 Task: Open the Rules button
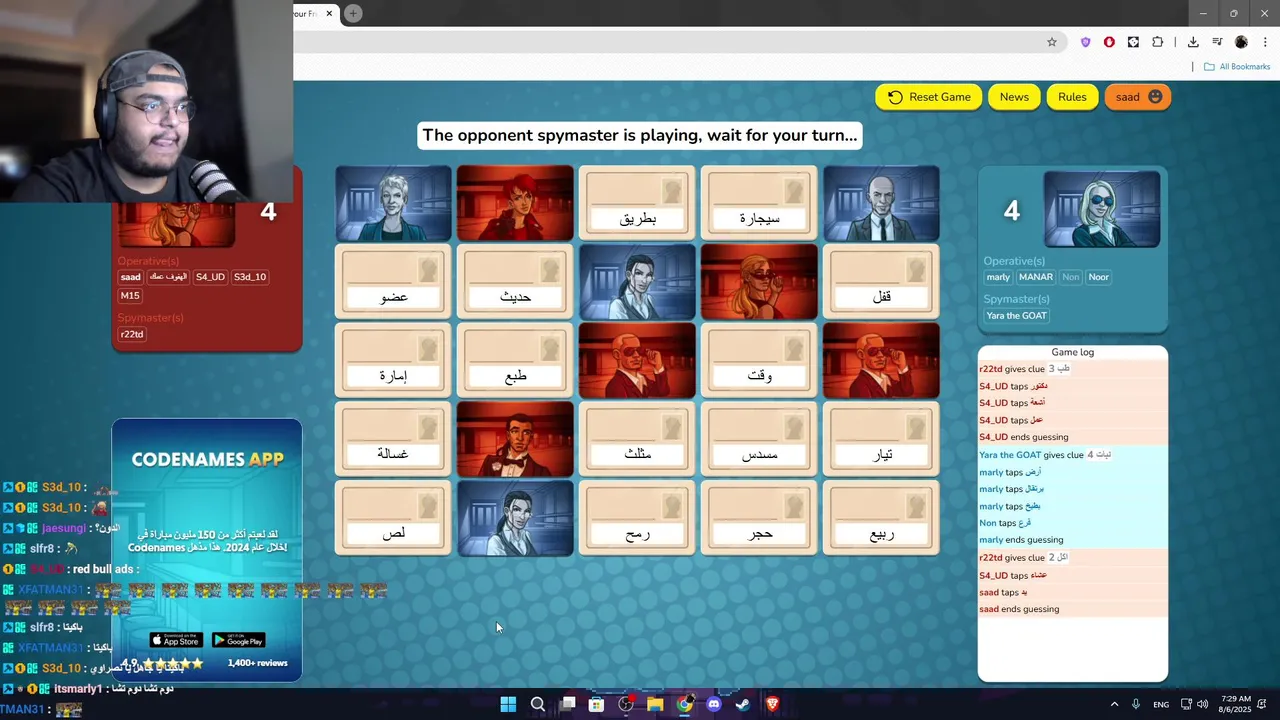pos(1072,97)
